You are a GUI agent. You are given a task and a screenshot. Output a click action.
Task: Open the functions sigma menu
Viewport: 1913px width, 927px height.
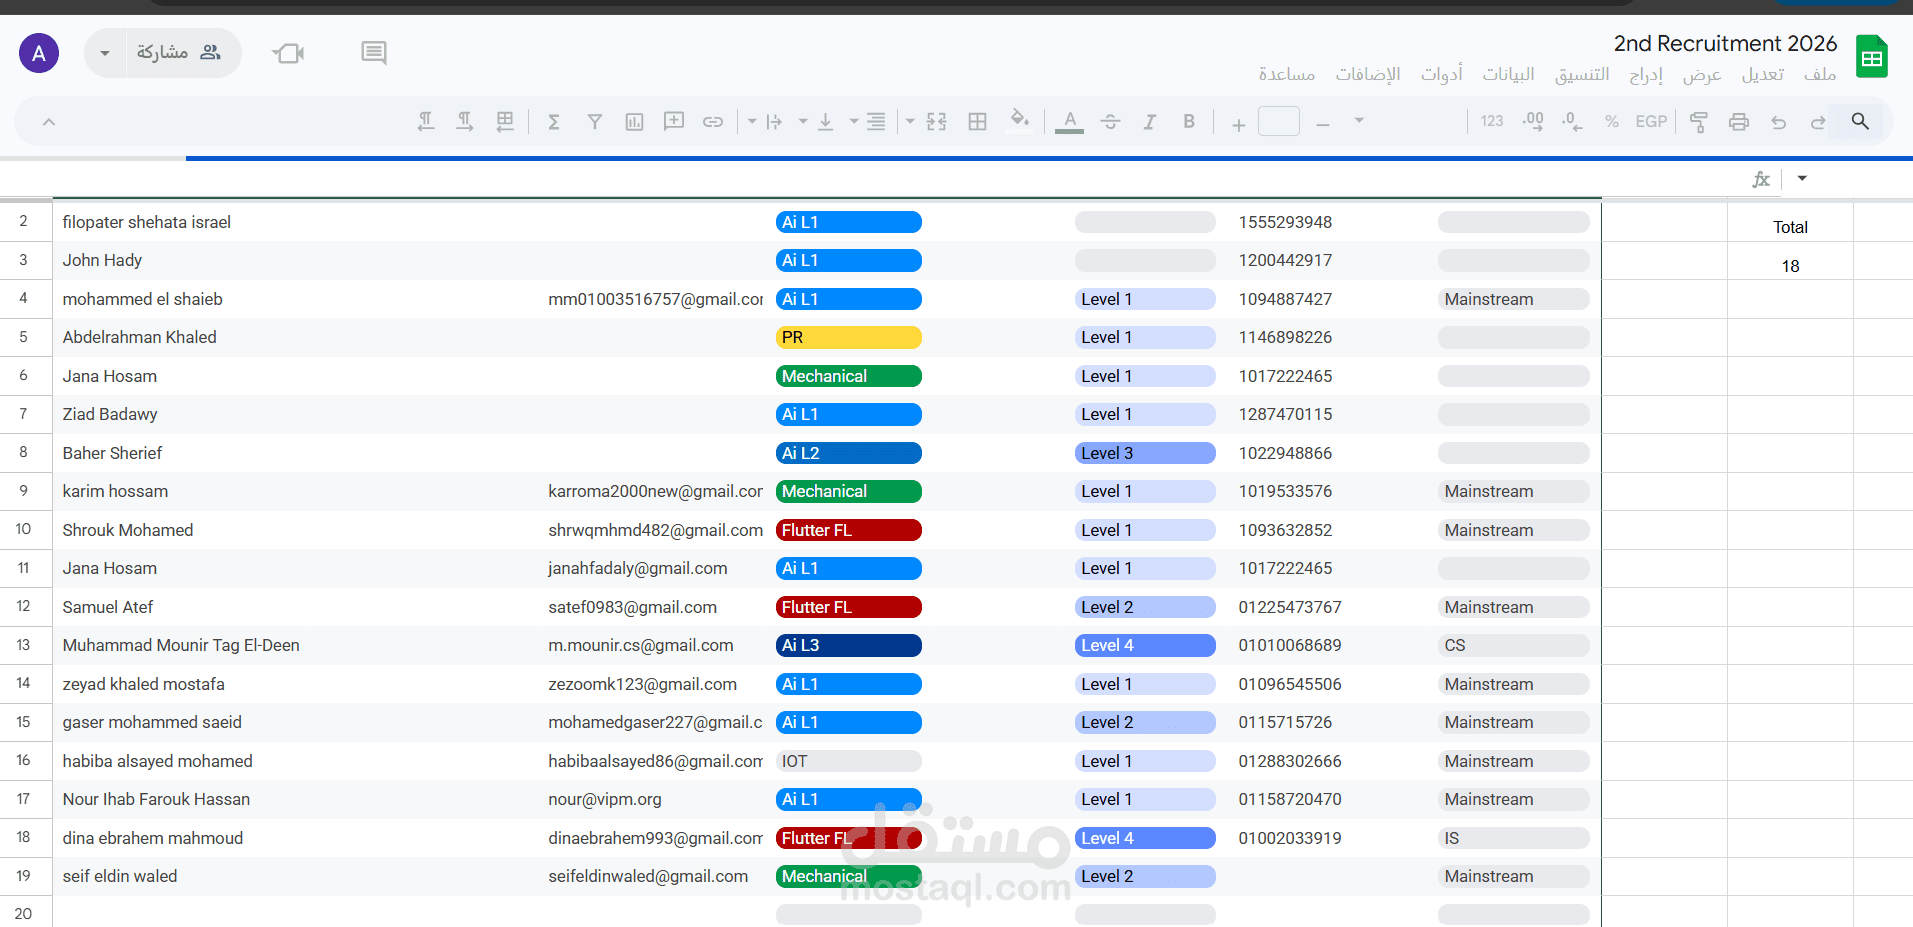coord(553,121)
